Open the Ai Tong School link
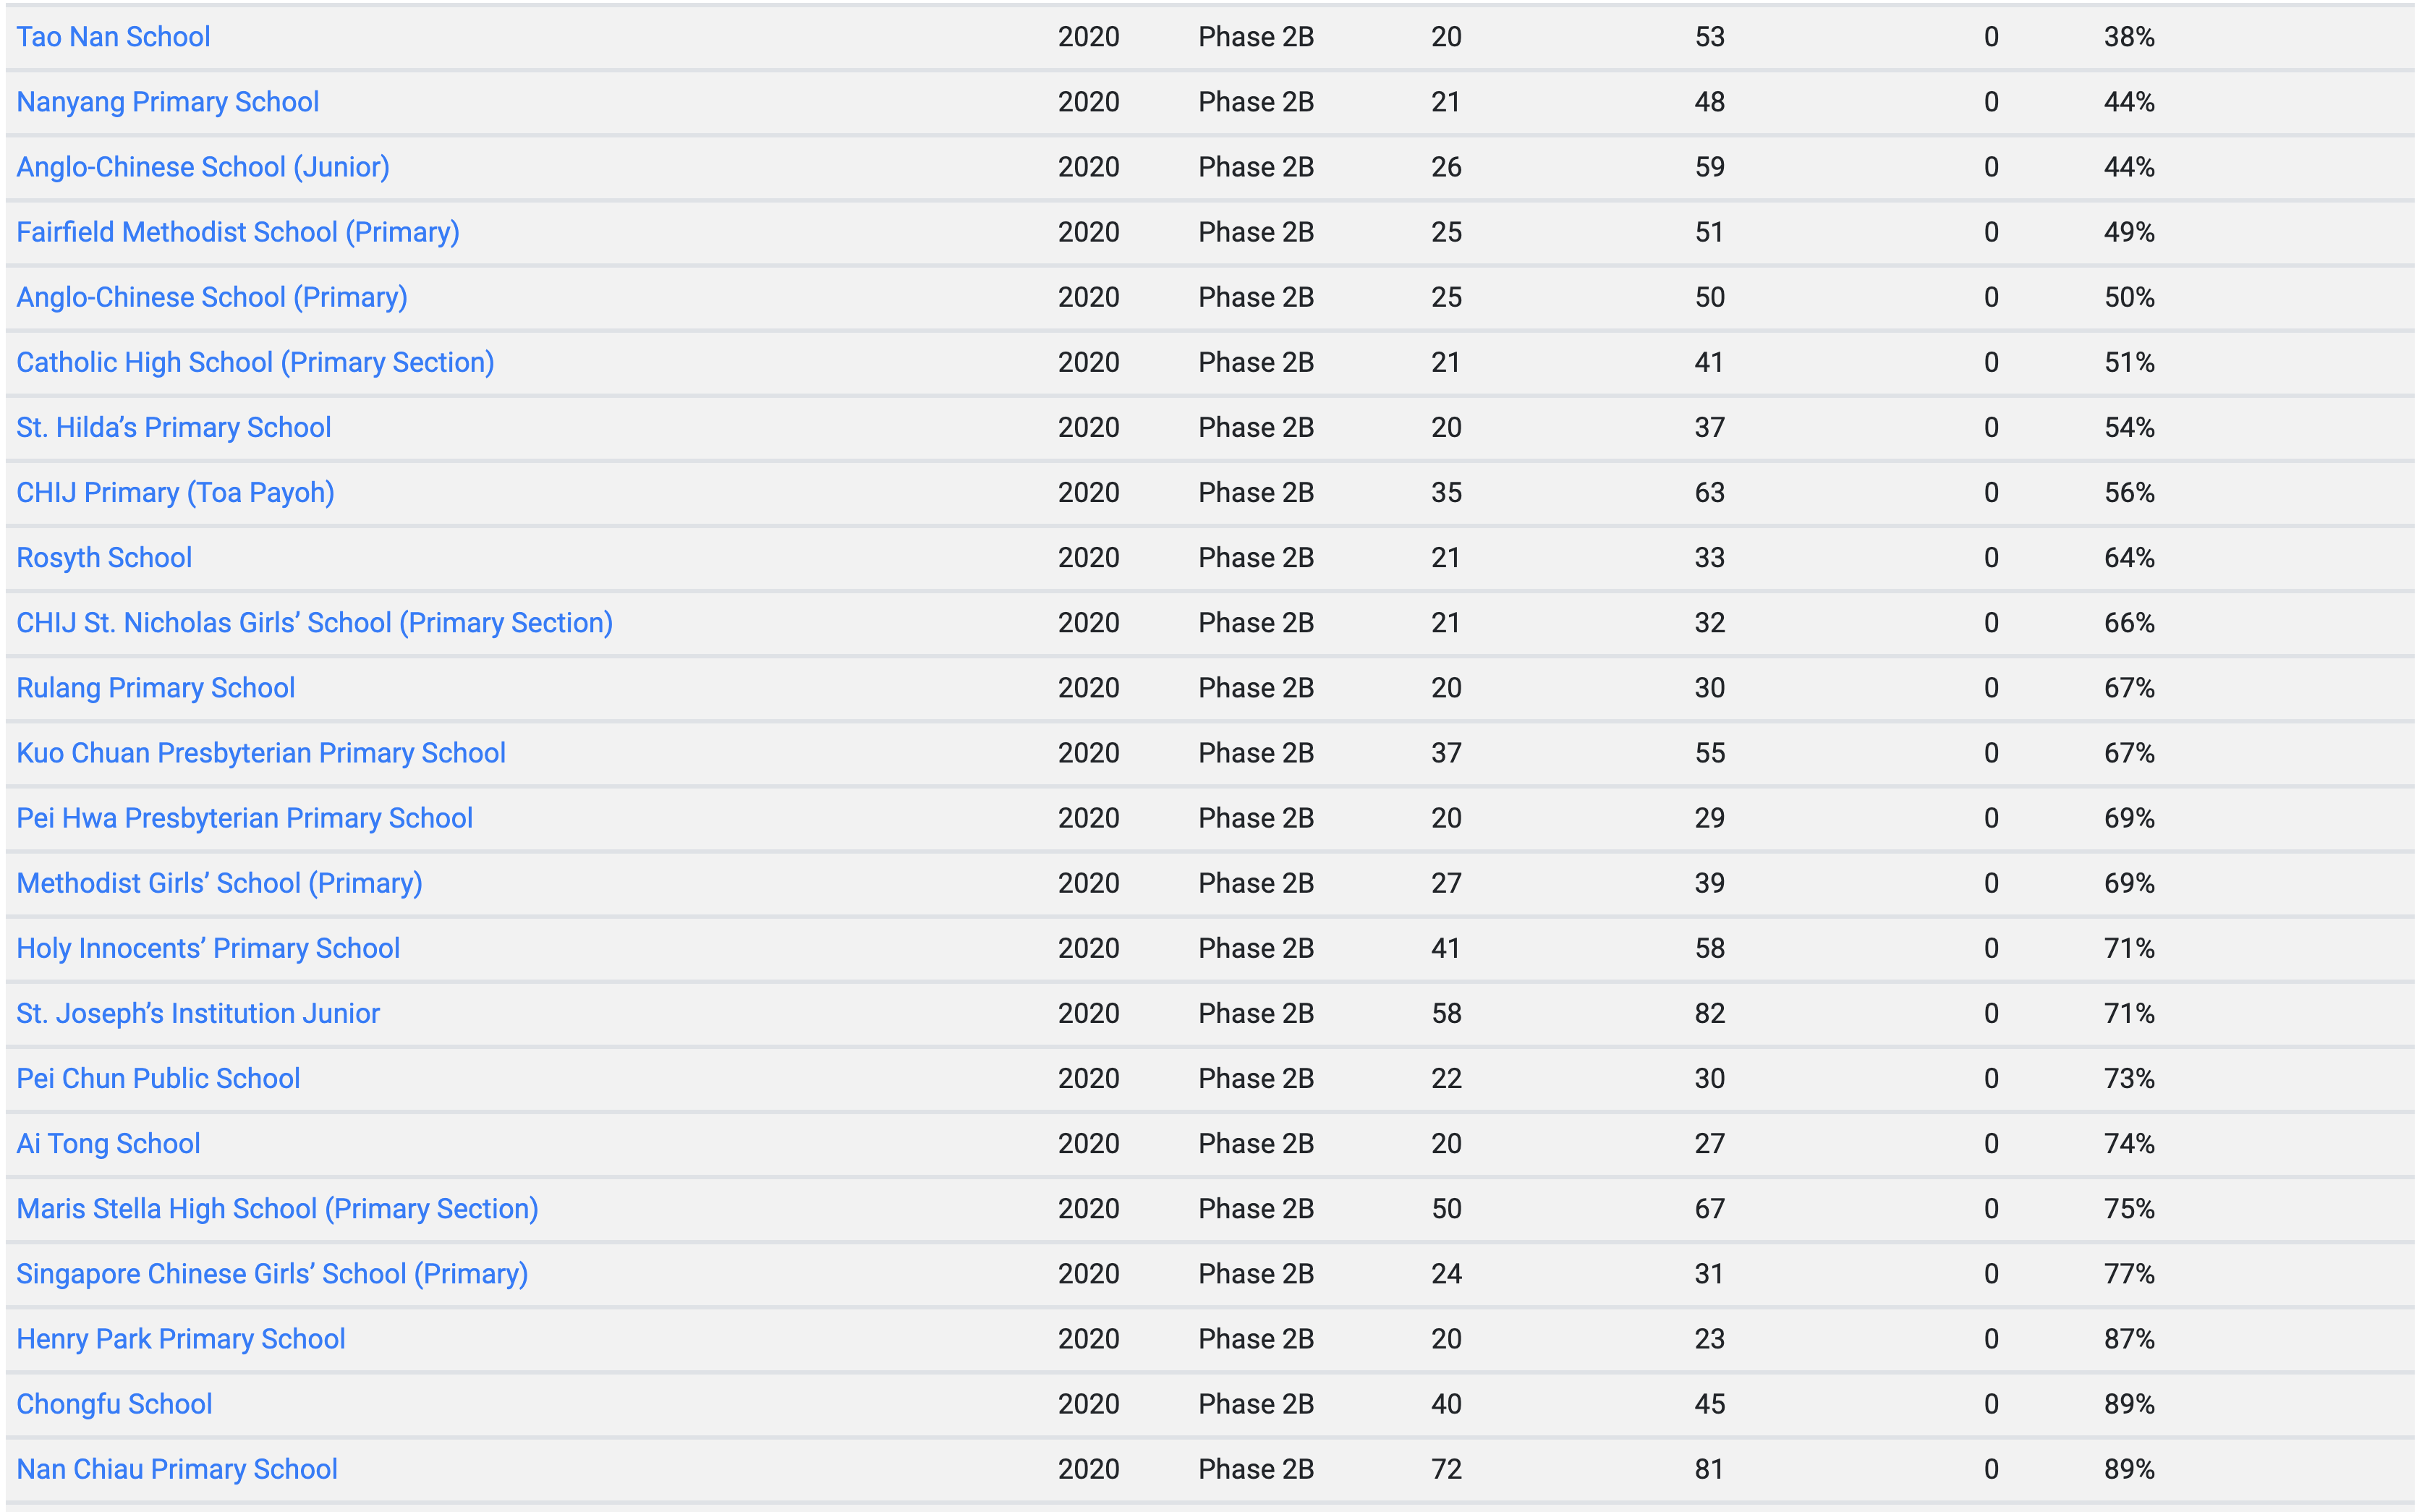The image size is (2422, 1512). (108, 1143)
